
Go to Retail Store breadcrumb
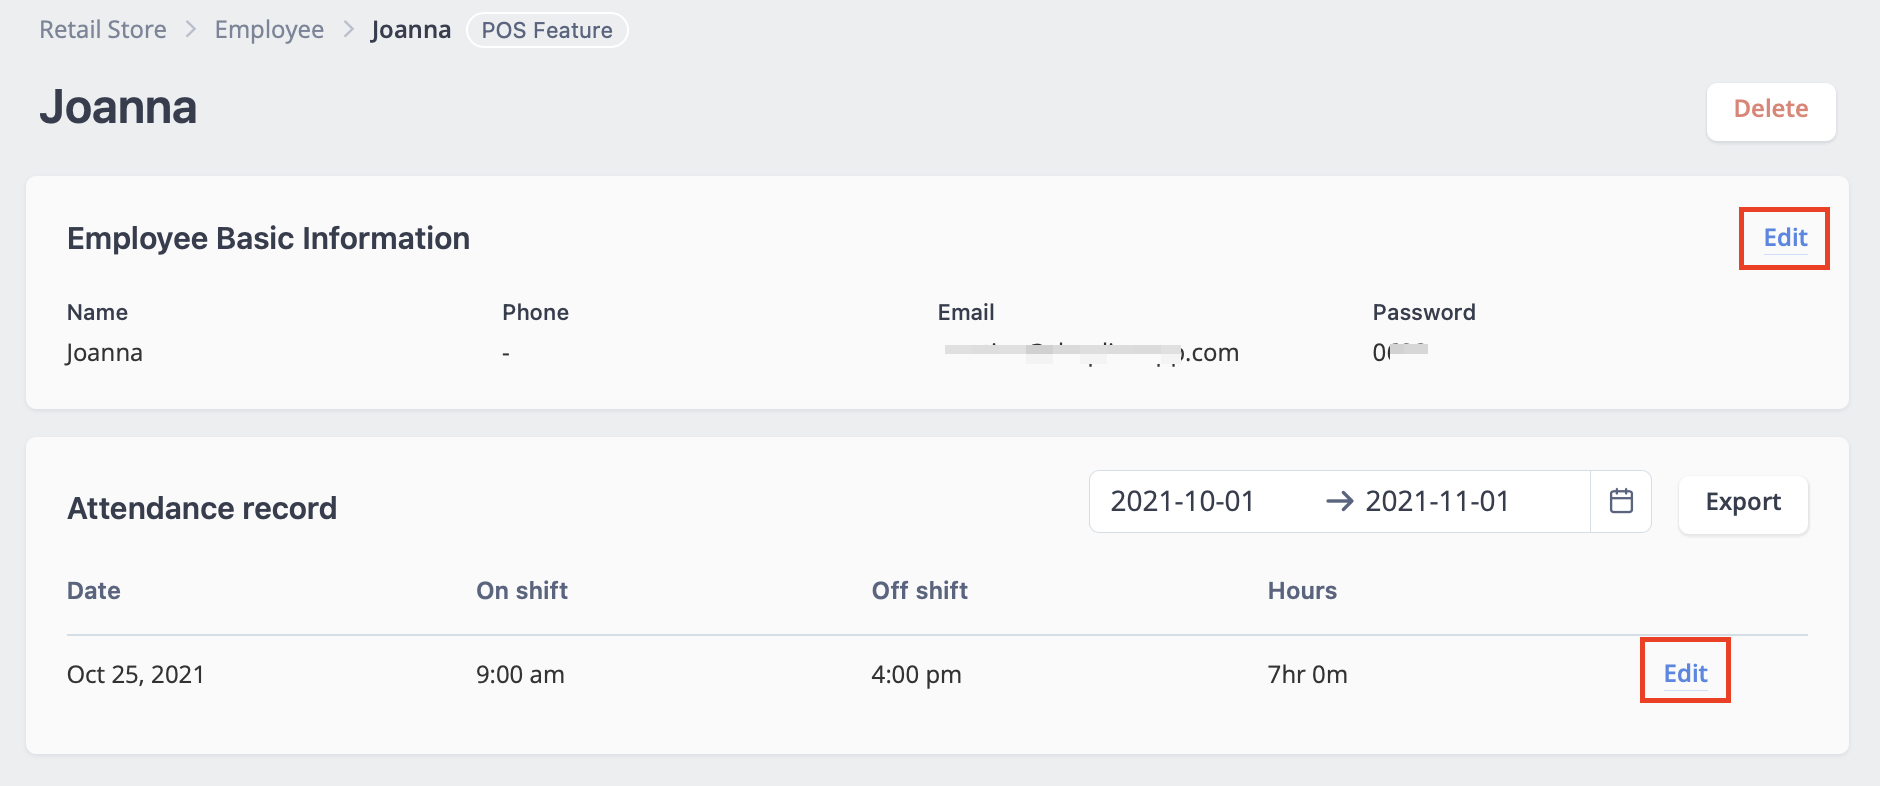click(x=103, y=30)
